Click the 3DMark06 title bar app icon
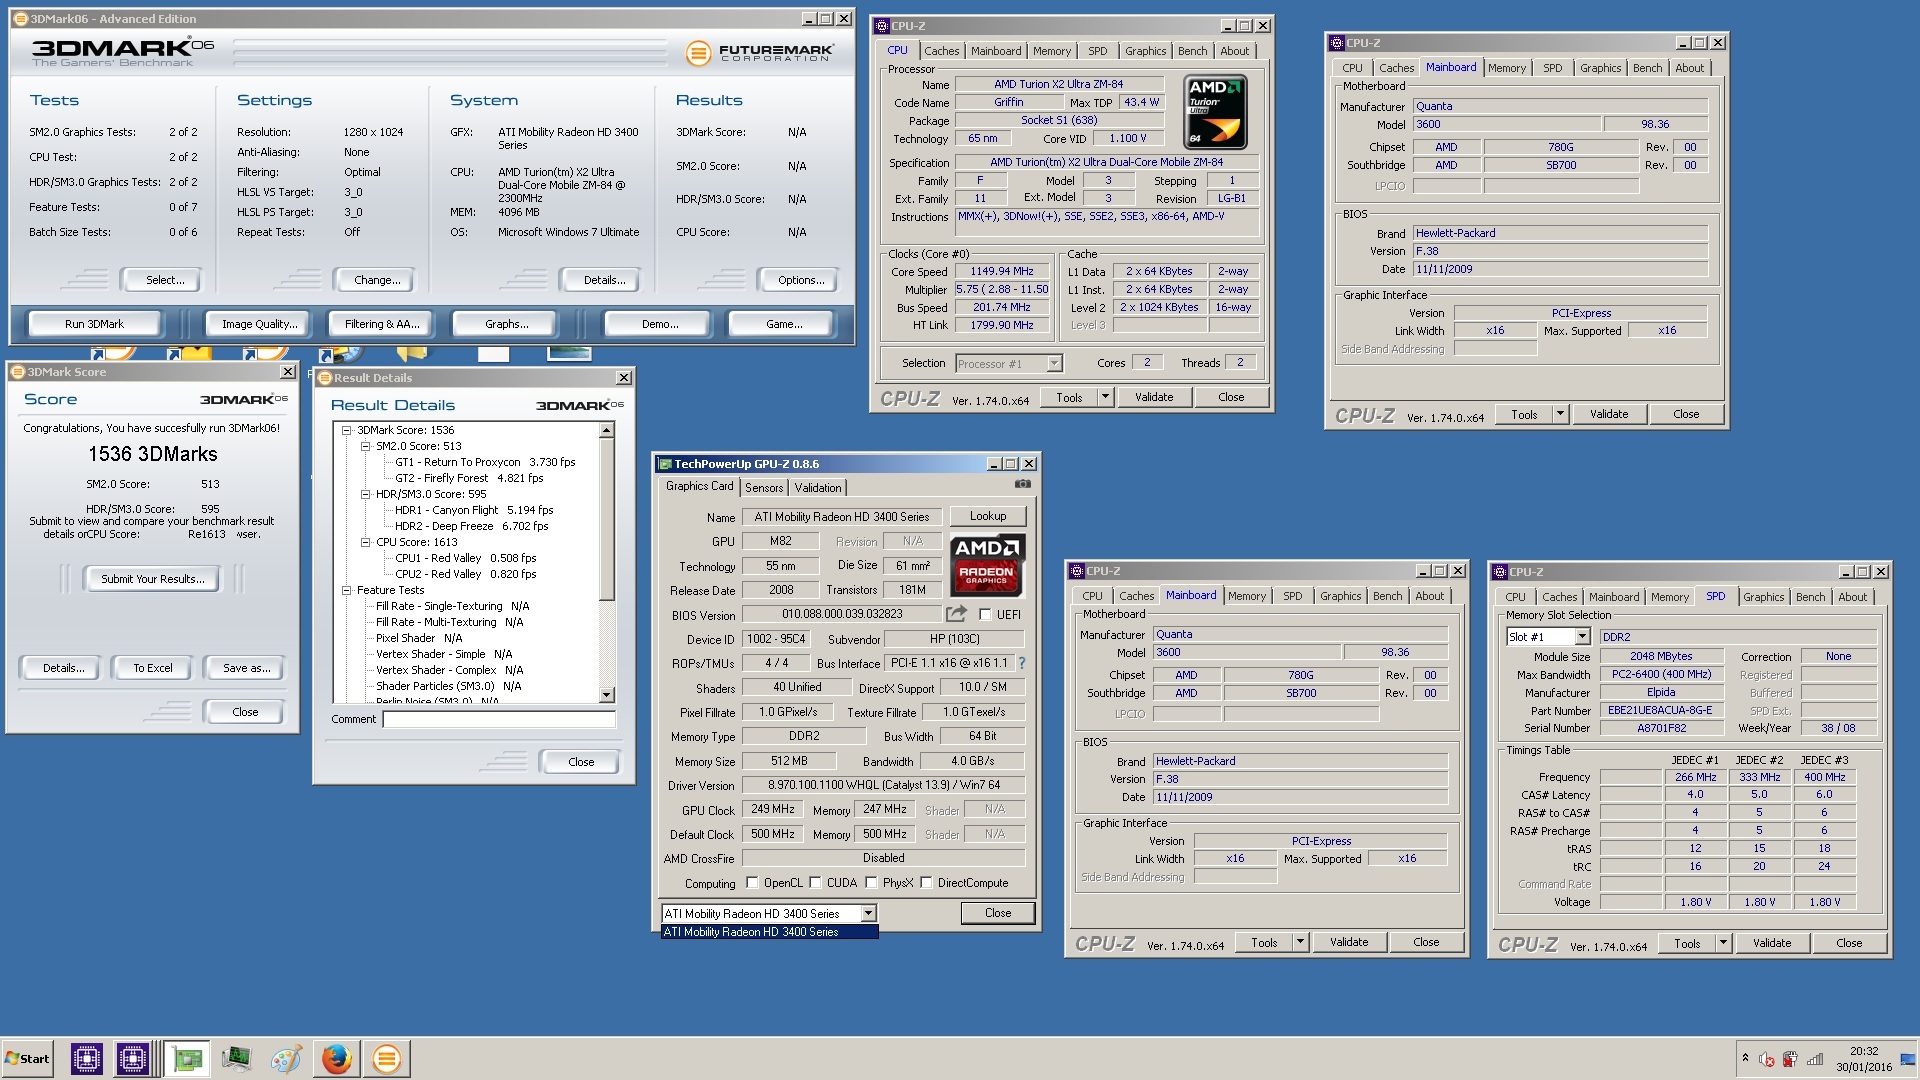 [20, 19]
